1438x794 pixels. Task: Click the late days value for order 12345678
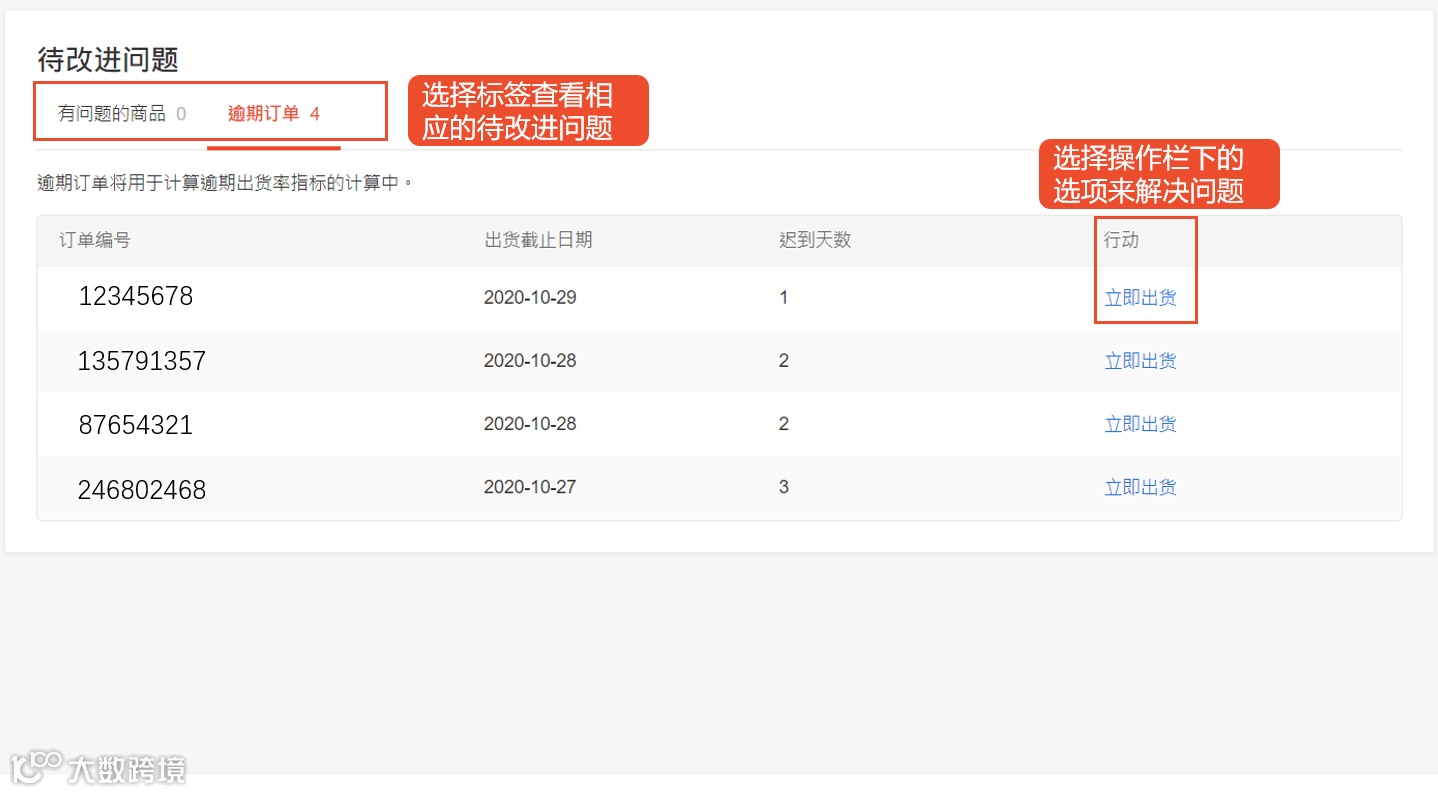[784, 298]
